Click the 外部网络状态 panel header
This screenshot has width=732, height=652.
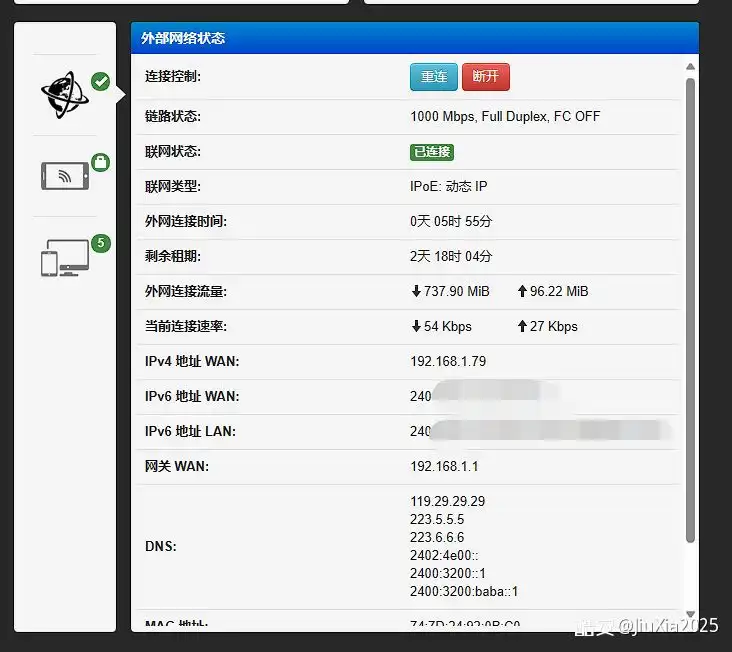(x=415, y=38)
